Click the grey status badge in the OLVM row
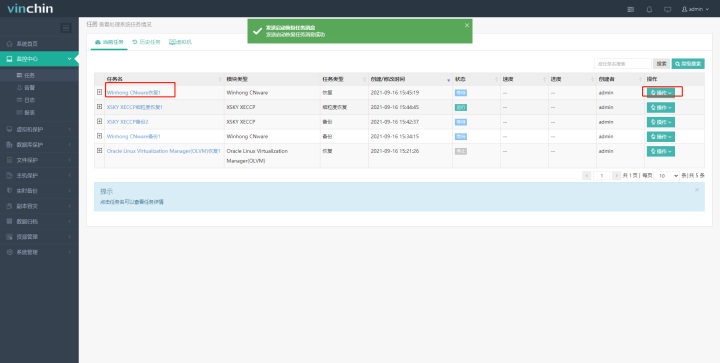This screenshot has height=363, width=720. click(461, 151)
